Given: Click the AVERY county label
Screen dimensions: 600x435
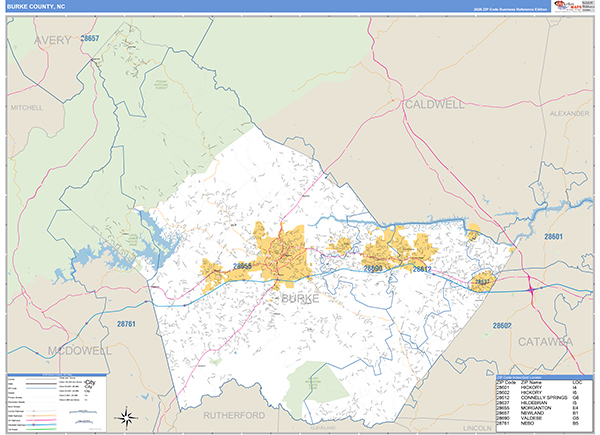Looking at the screenshot, I should point(52,40).
